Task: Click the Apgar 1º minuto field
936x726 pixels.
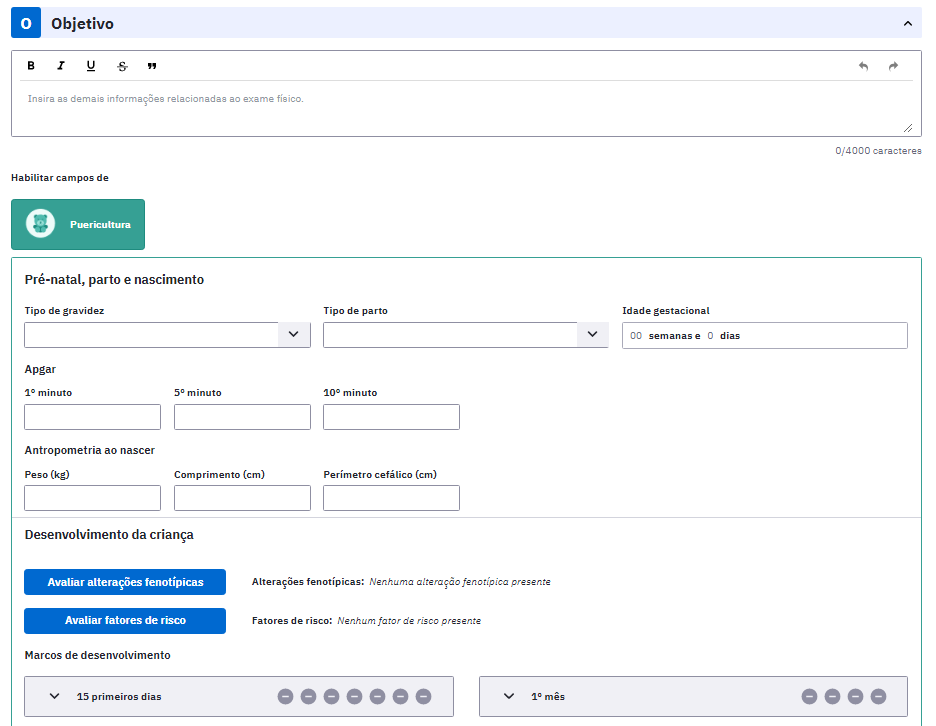Action: point(93,417)
